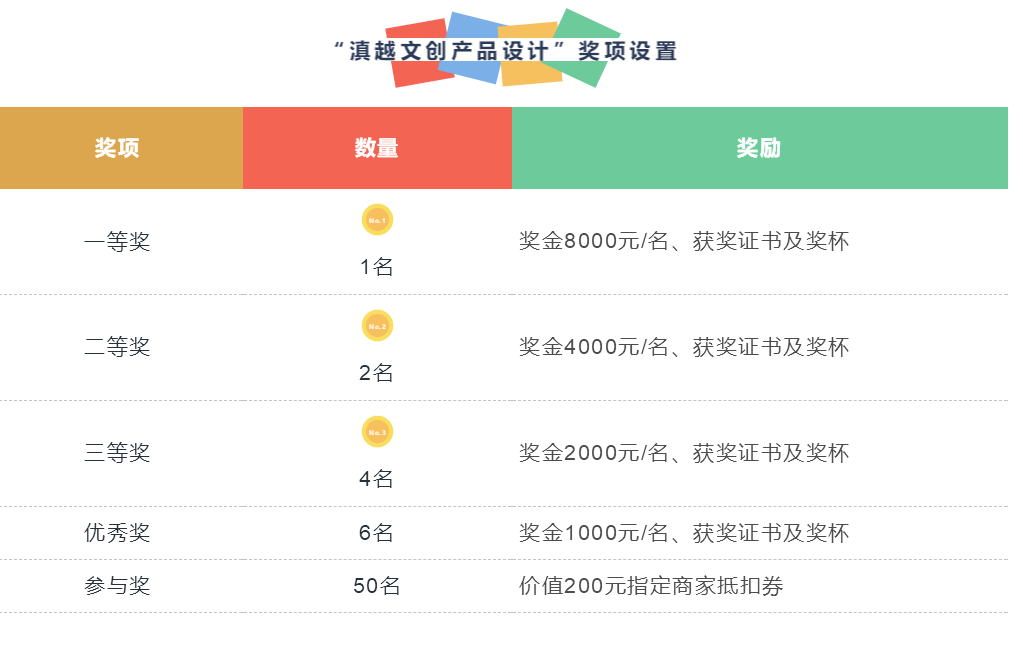The image size is (1023, 653).
Task: Click the green 奖励 column header
Action: pos(759,148)
